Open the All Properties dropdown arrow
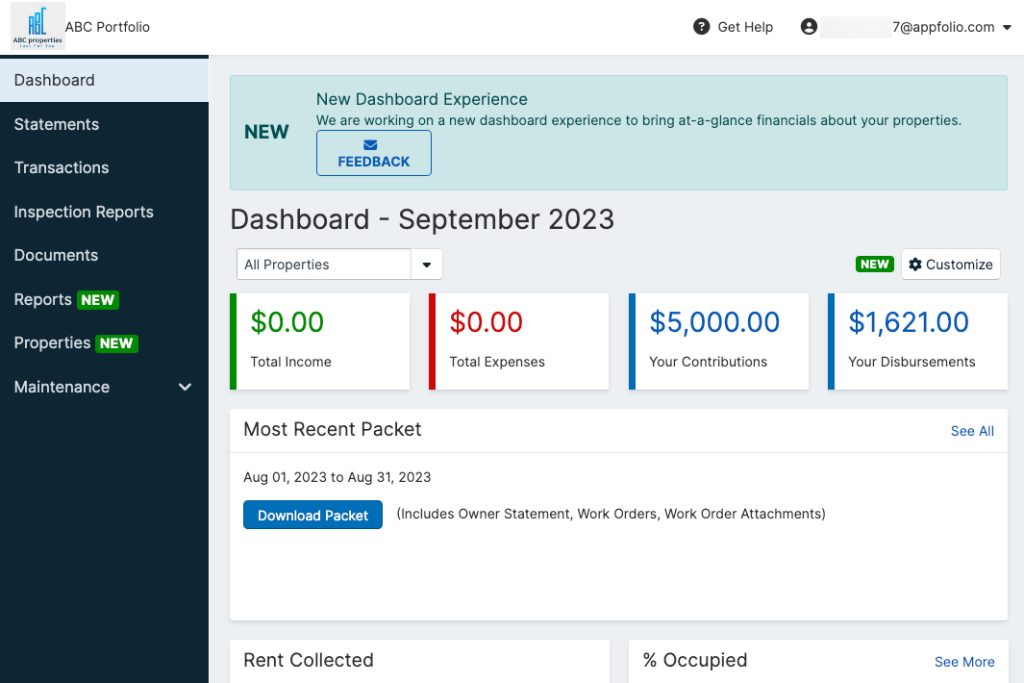This screenshot has width=1024, height=683. coord(426,264)
